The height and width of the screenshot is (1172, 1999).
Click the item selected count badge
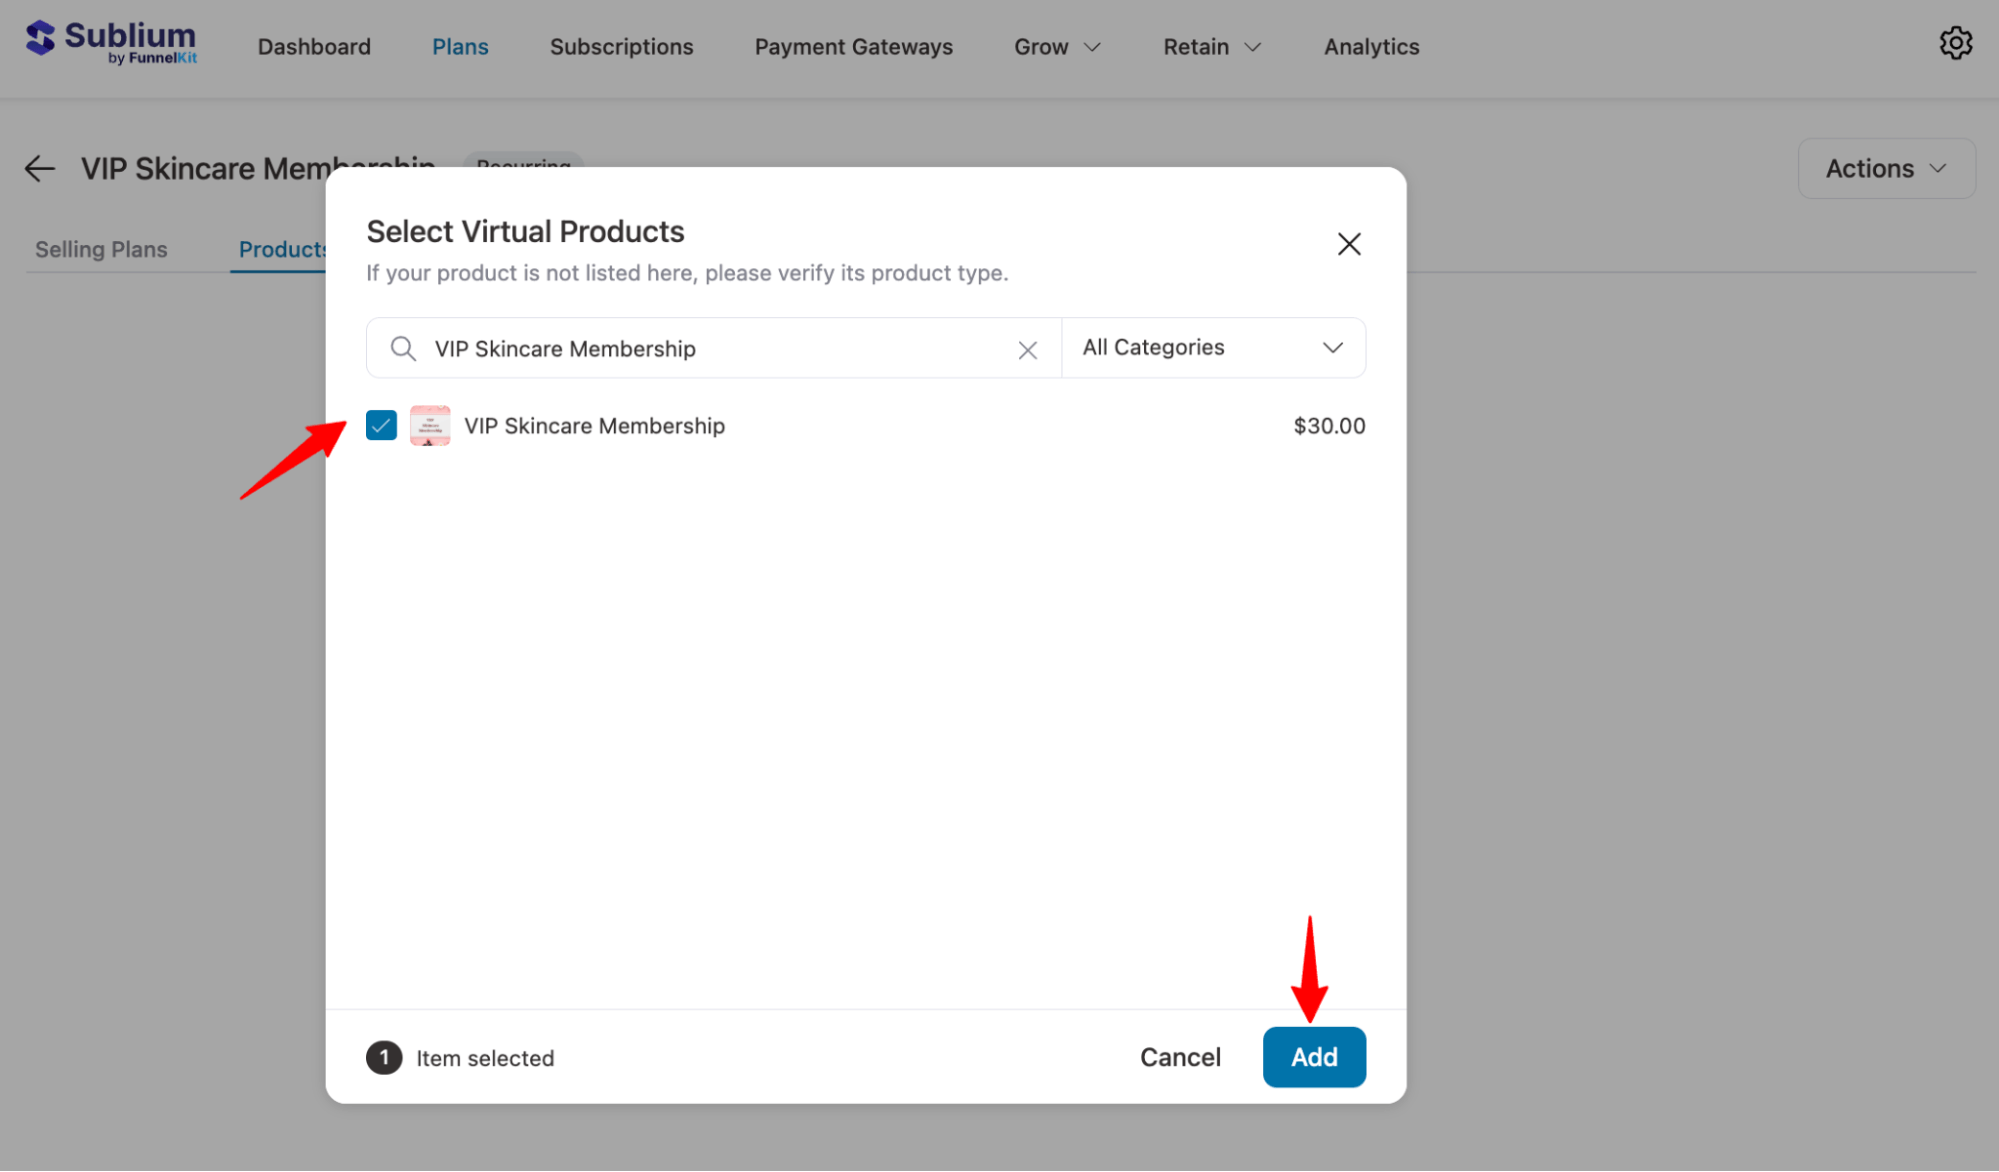click(x=383, y=1057)
